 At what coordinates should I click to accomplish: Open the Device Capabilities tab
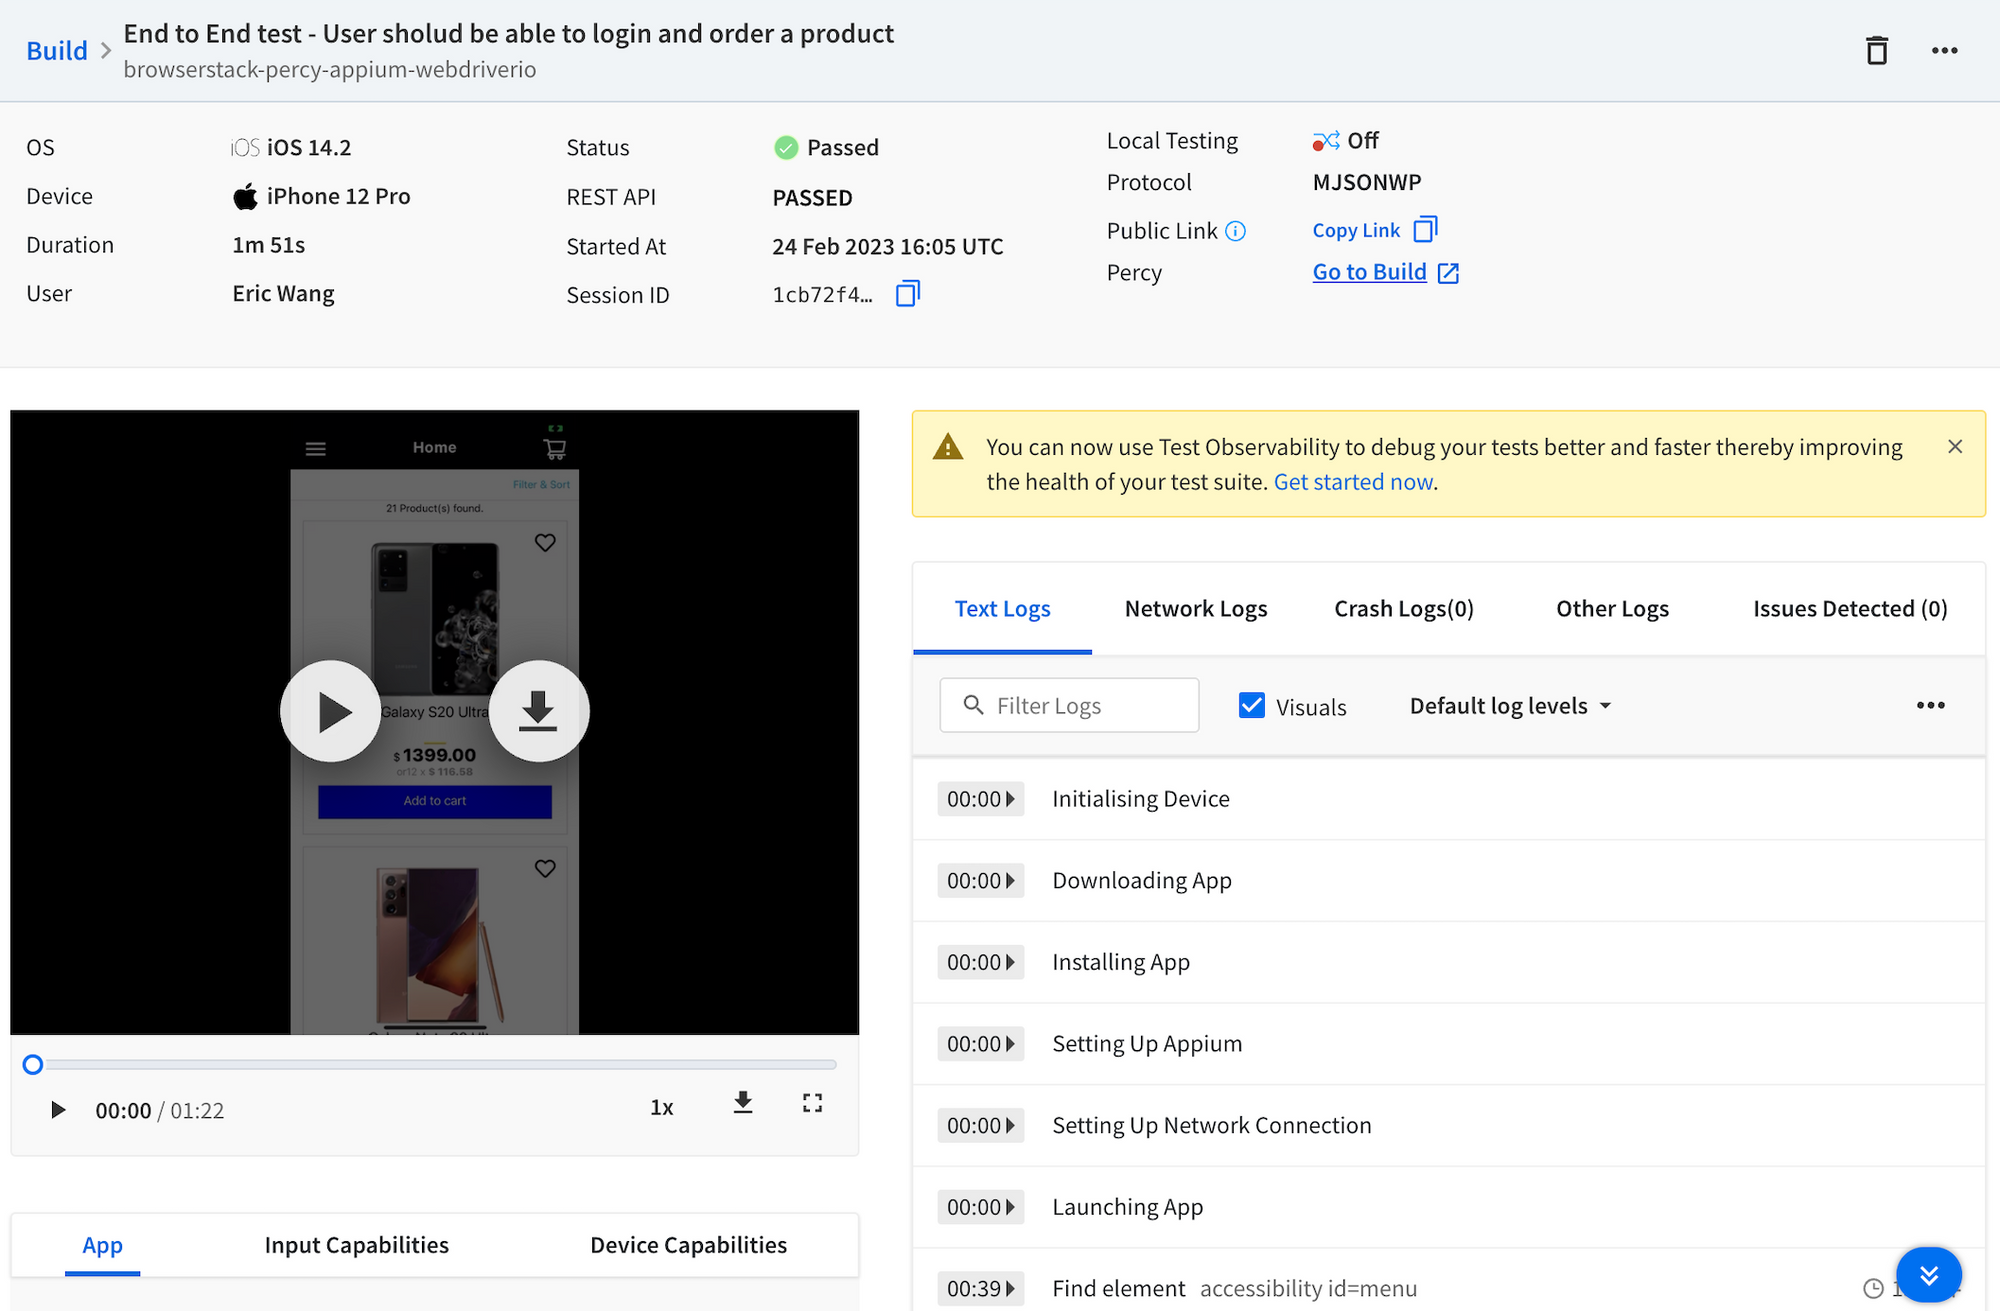(x=688, y=1245)
